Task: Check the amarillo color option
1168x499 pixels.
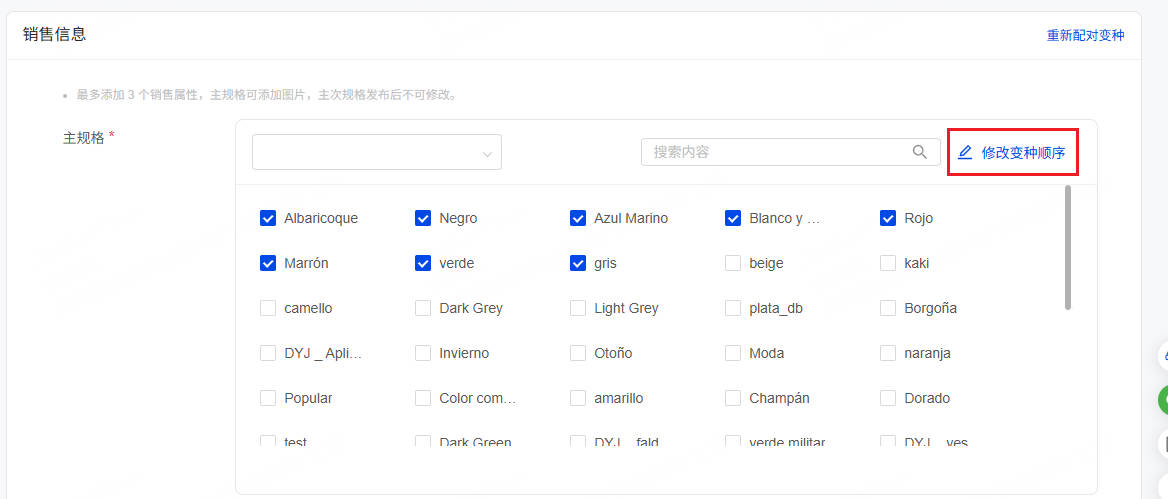Action: pyautogui.click(x=578, y=398)
